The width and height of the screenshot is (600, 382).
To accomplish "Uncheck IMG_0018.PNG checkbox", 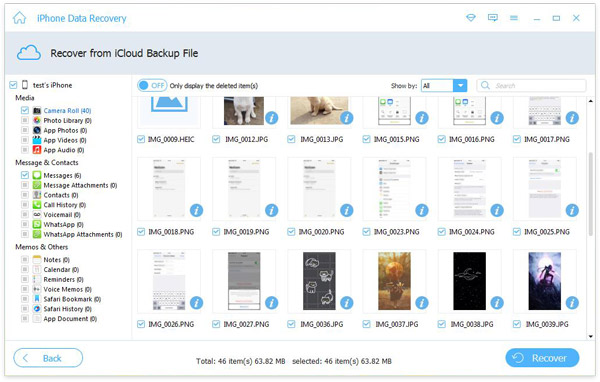I will point(141,232).
